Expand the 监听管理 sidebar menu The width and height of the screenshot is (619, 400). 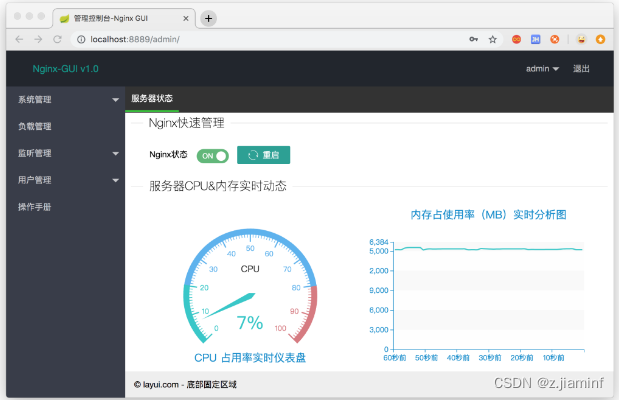coord(66,153)
